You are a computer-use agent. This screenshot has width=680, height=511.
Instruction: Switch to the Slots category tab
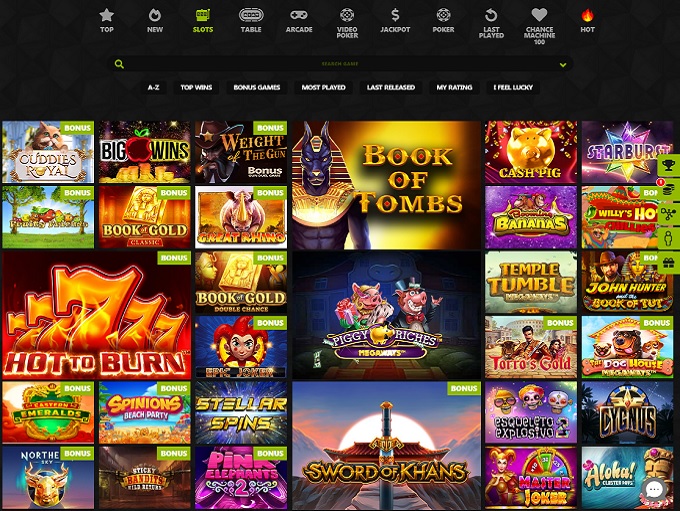point(203,21)
